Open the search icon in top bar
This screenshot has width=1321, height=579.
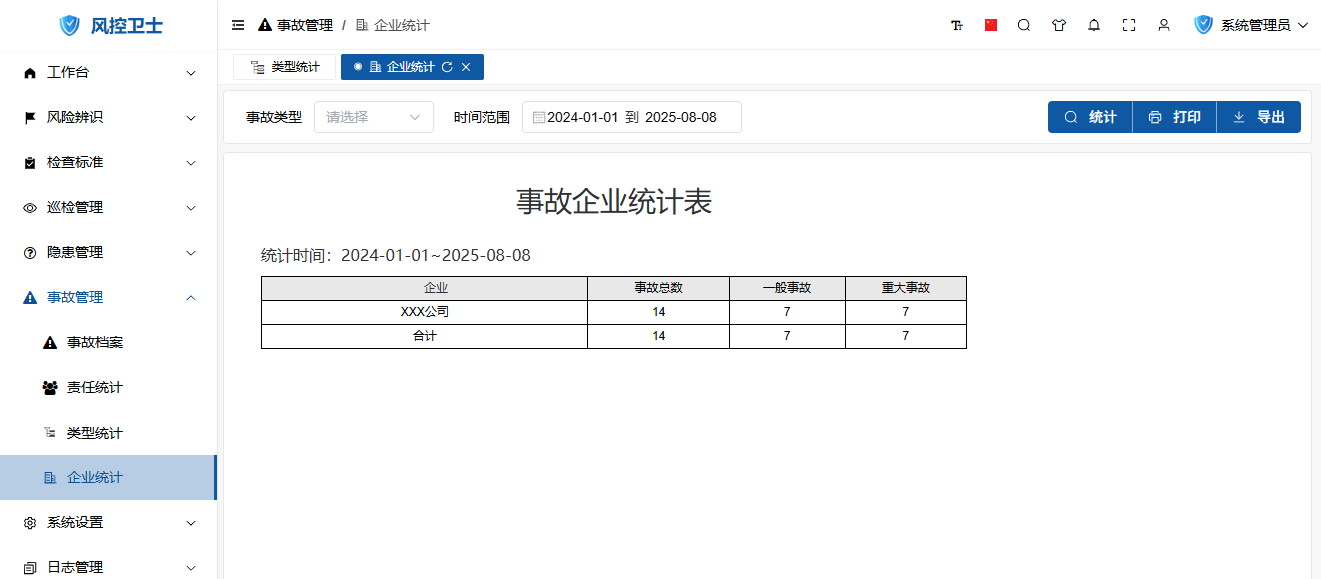coord(1024,26)
